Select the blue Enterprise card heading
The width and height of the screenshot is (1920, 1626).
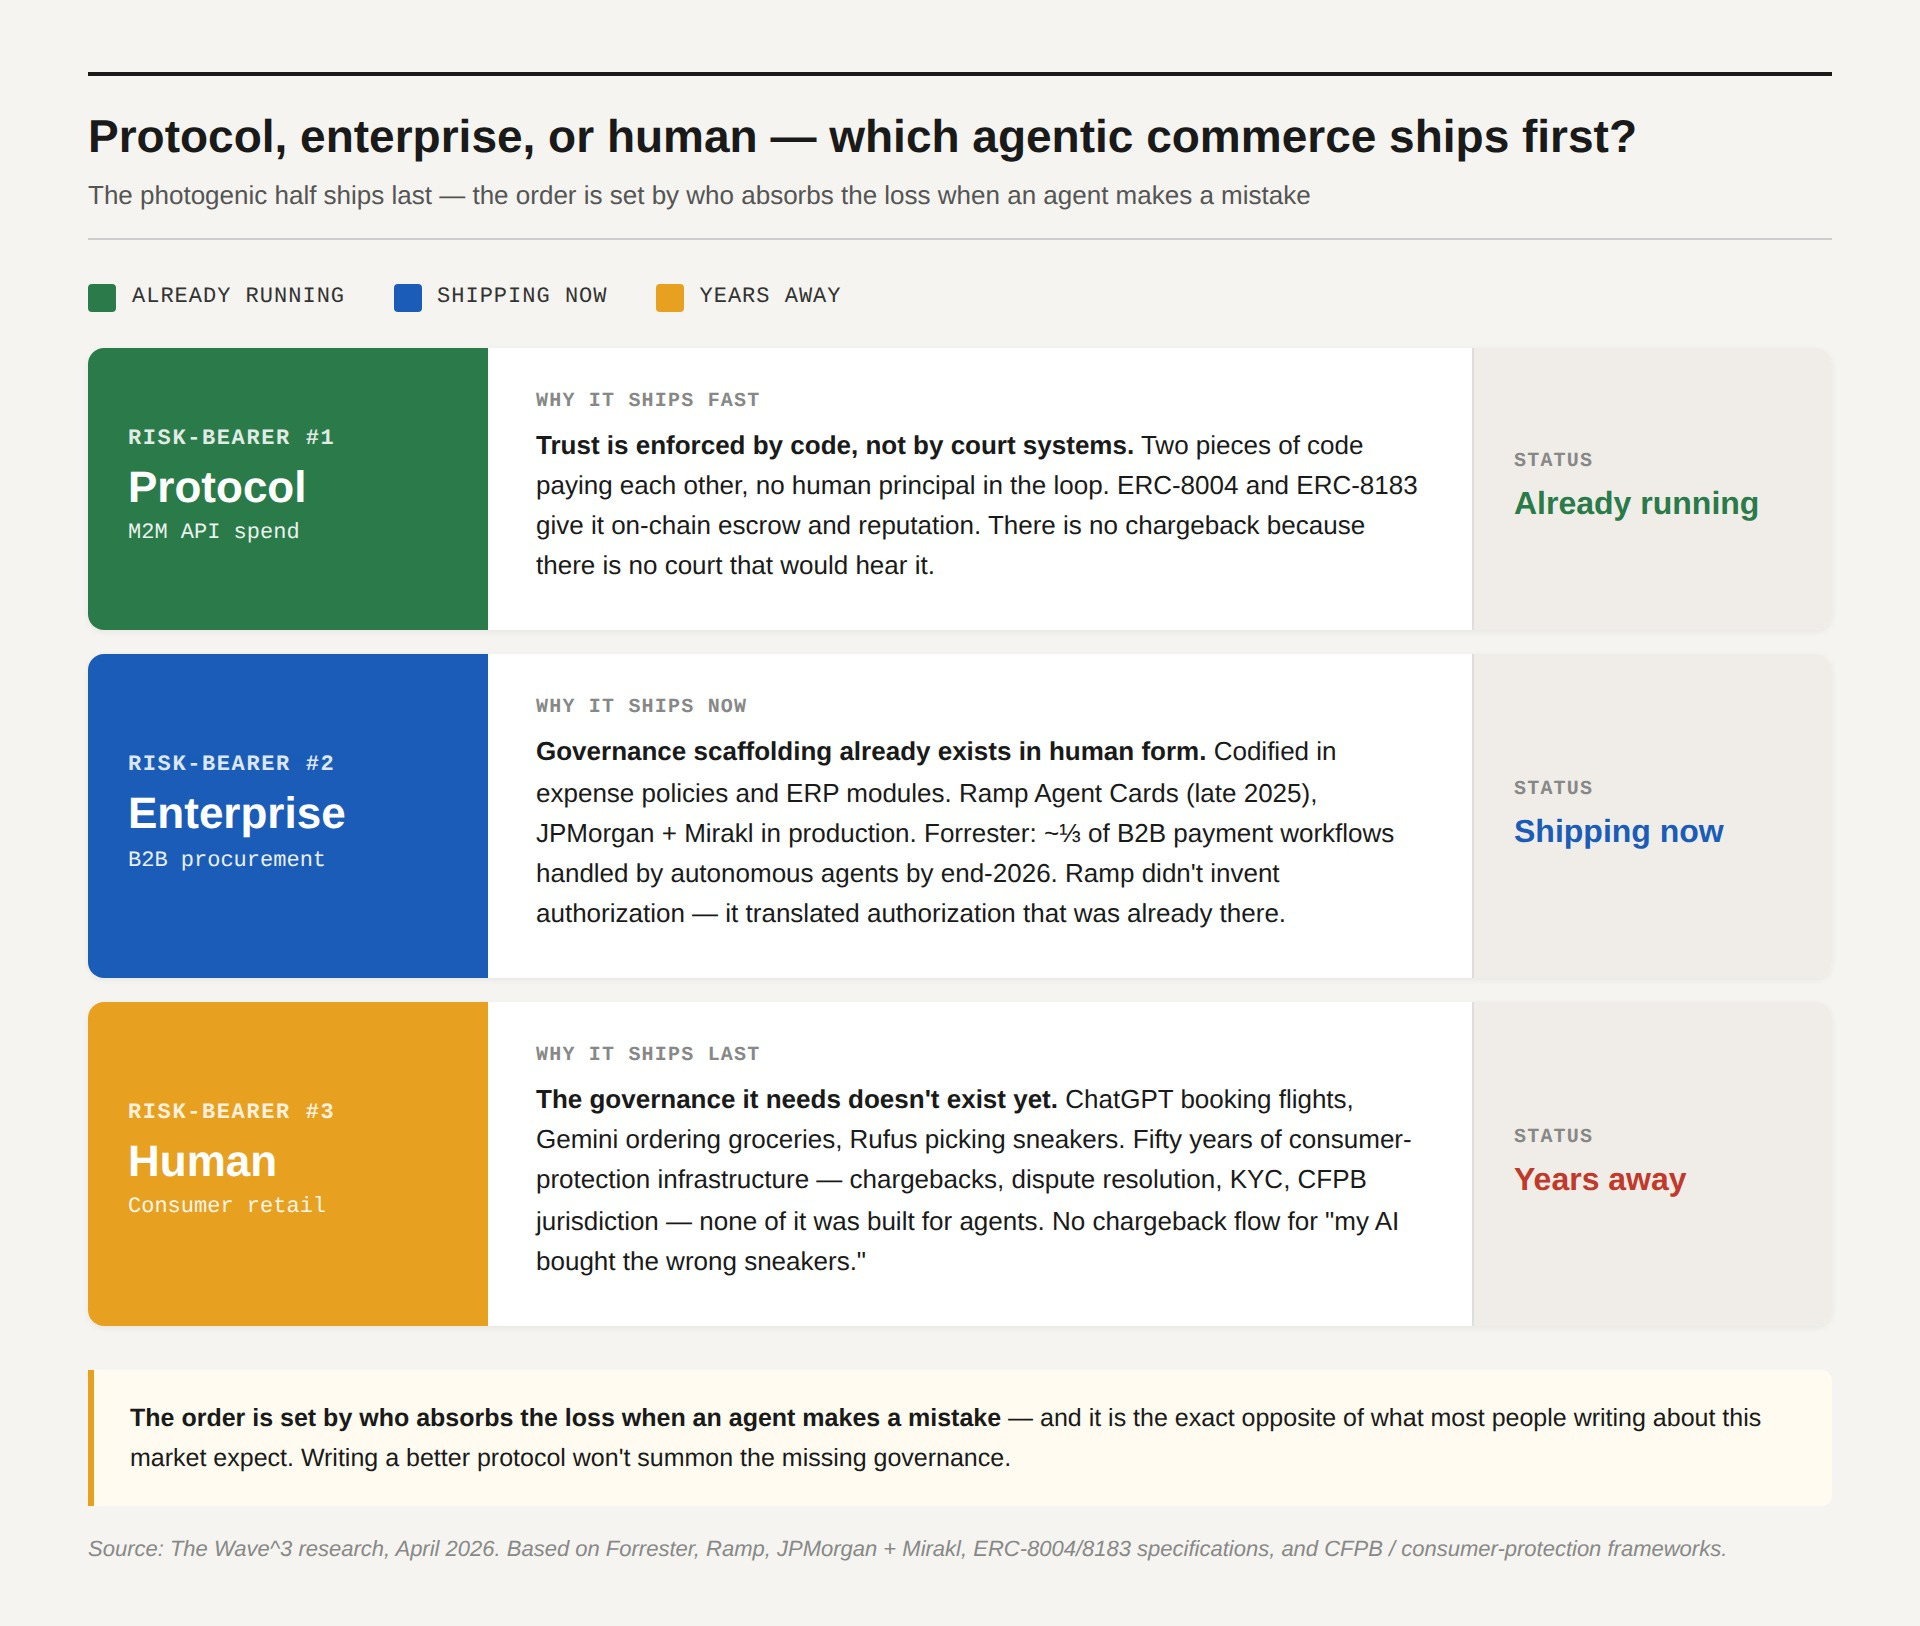click(237, 813)
